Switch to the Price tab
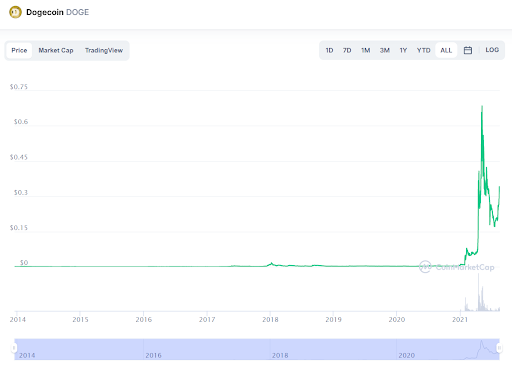The height and width of the screenshot is (365, 512). [19, 50]
